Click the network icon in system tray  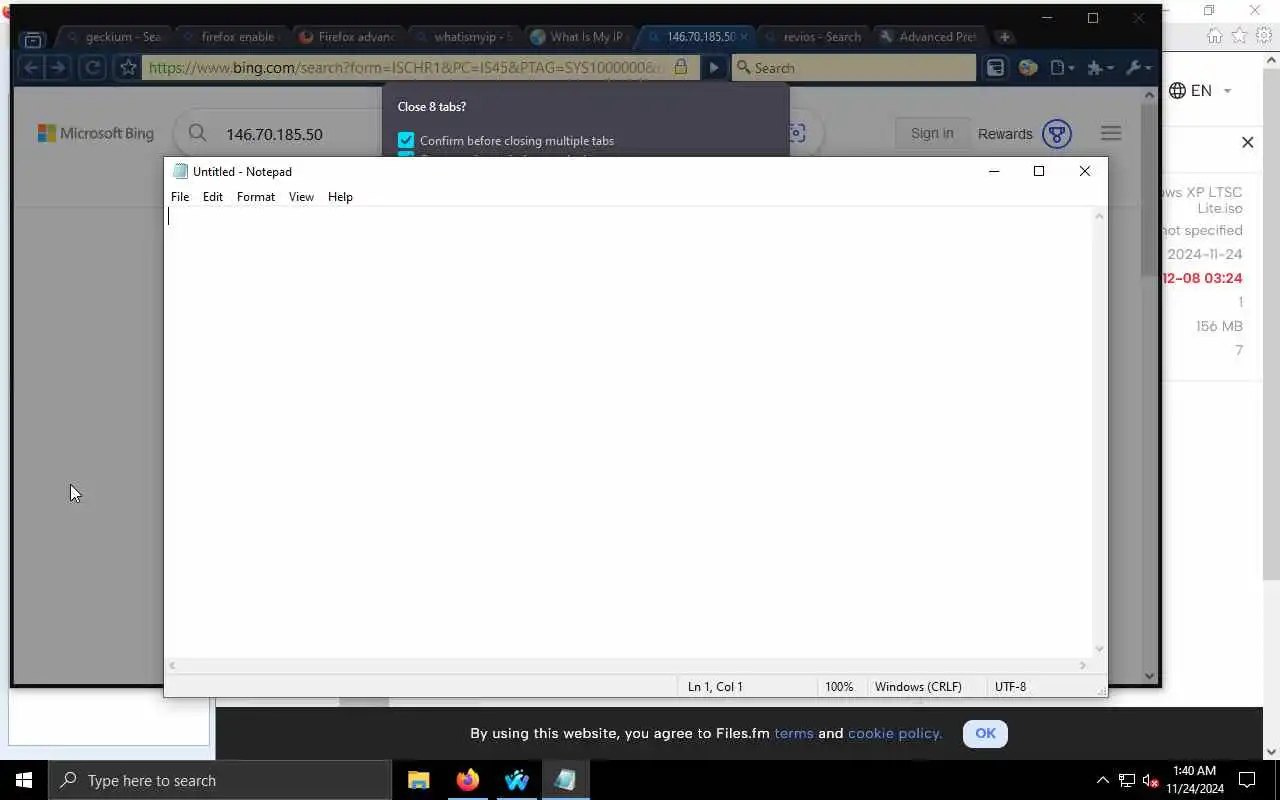tap(1127, 780)
